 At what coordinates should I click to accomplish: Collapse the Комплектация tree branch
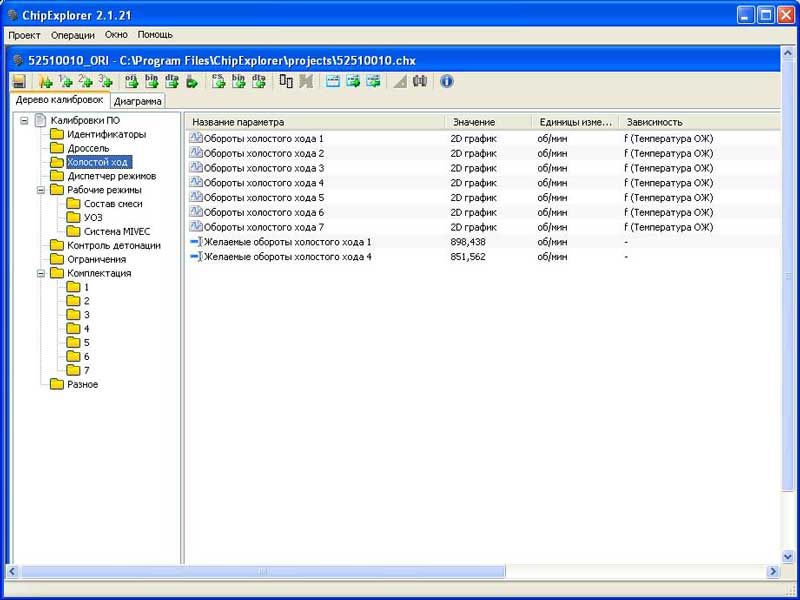coord(41,273)
